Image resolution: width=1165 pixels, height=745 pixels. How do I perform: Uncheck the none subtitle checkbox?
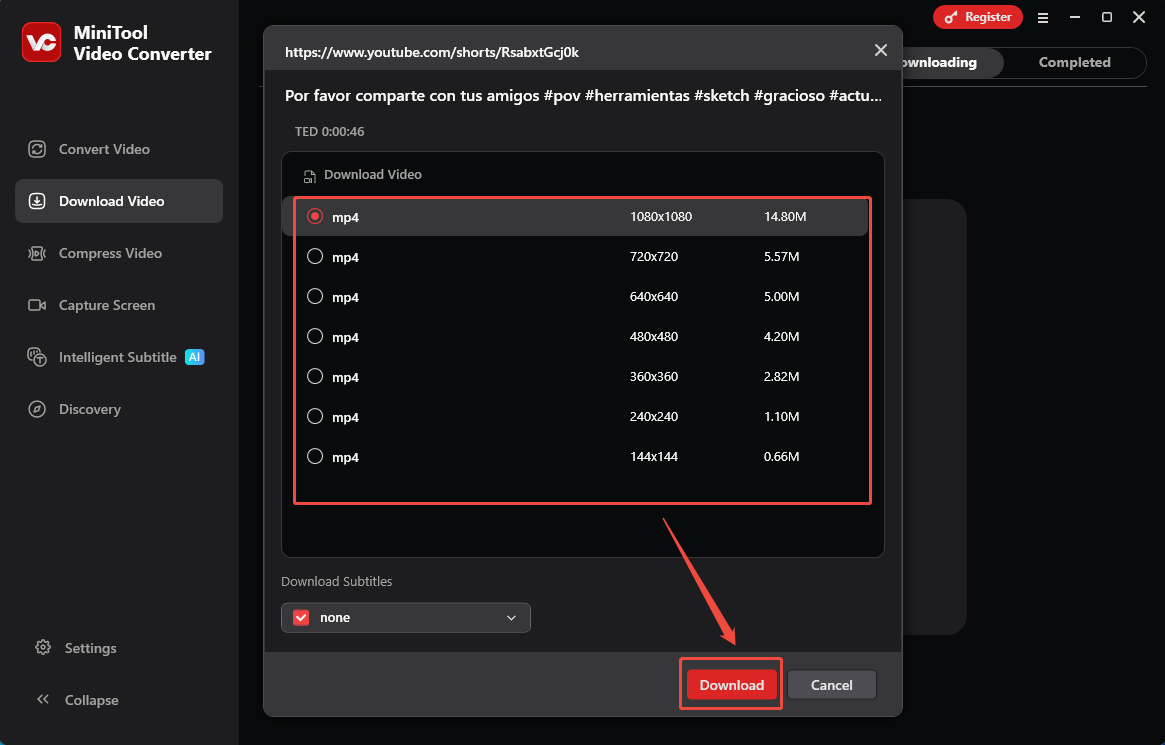point(300,617)
